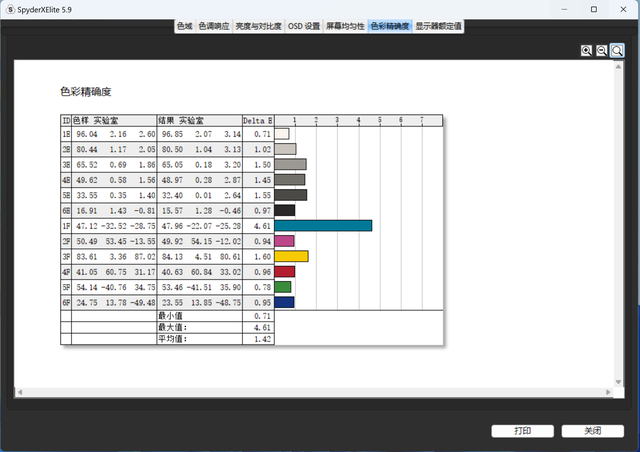Click the zoom out magnifier icon
640x452 pixels.
pos(602,50)
